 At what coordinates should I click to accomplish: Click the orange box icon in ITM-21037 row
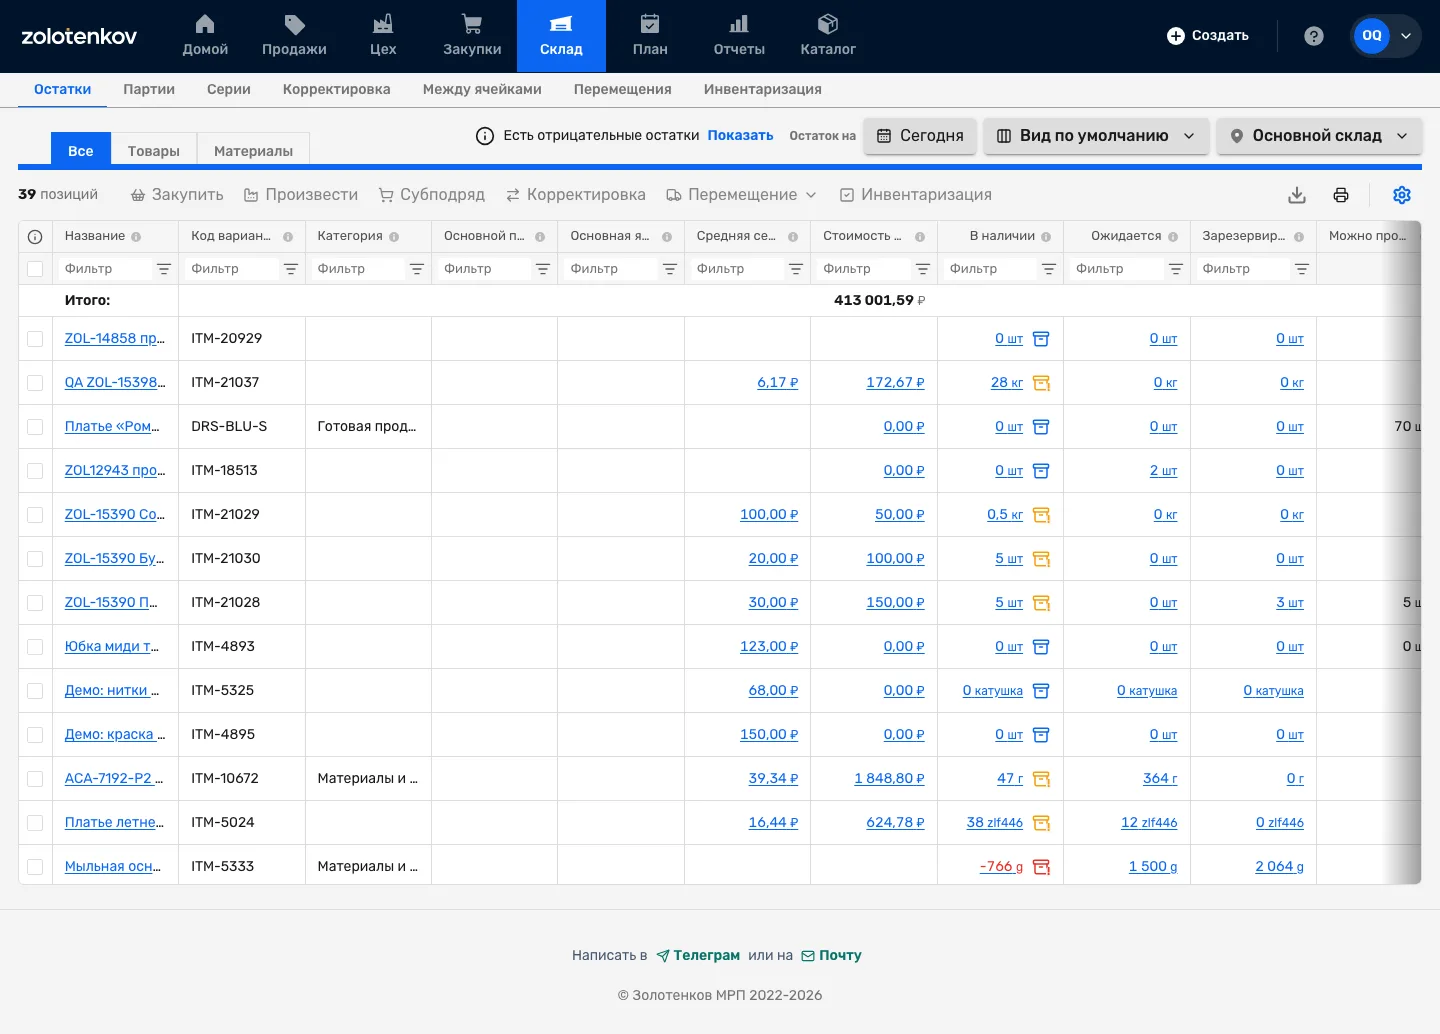click(x=1041, y=383)
